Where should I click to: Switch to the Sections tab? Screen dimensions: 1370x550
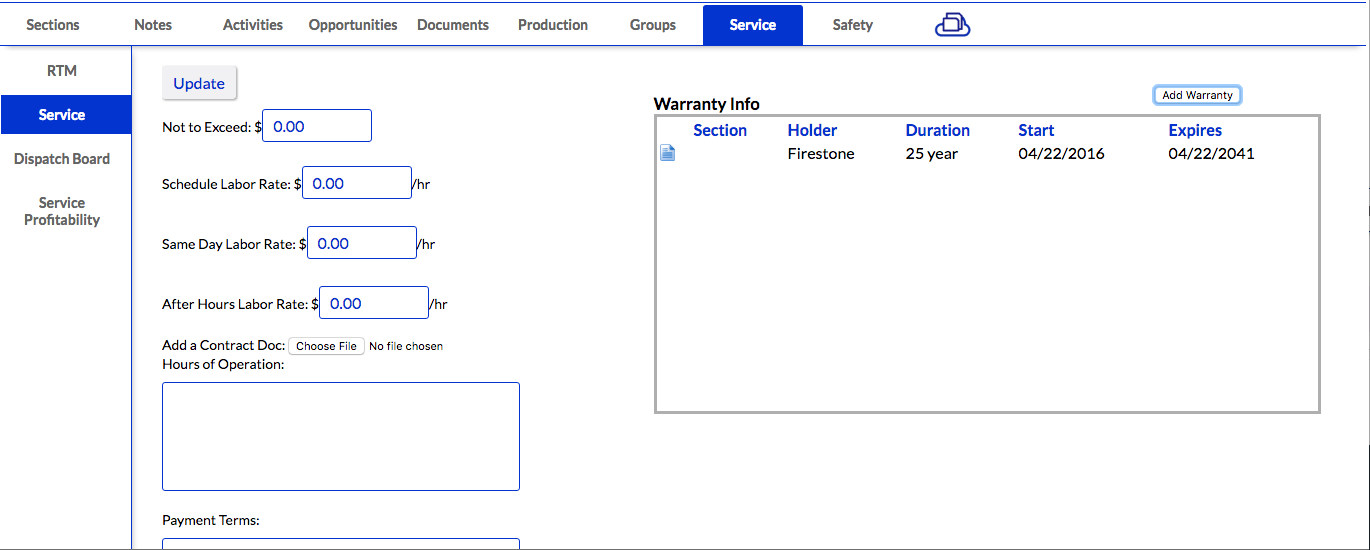(52, 25)
